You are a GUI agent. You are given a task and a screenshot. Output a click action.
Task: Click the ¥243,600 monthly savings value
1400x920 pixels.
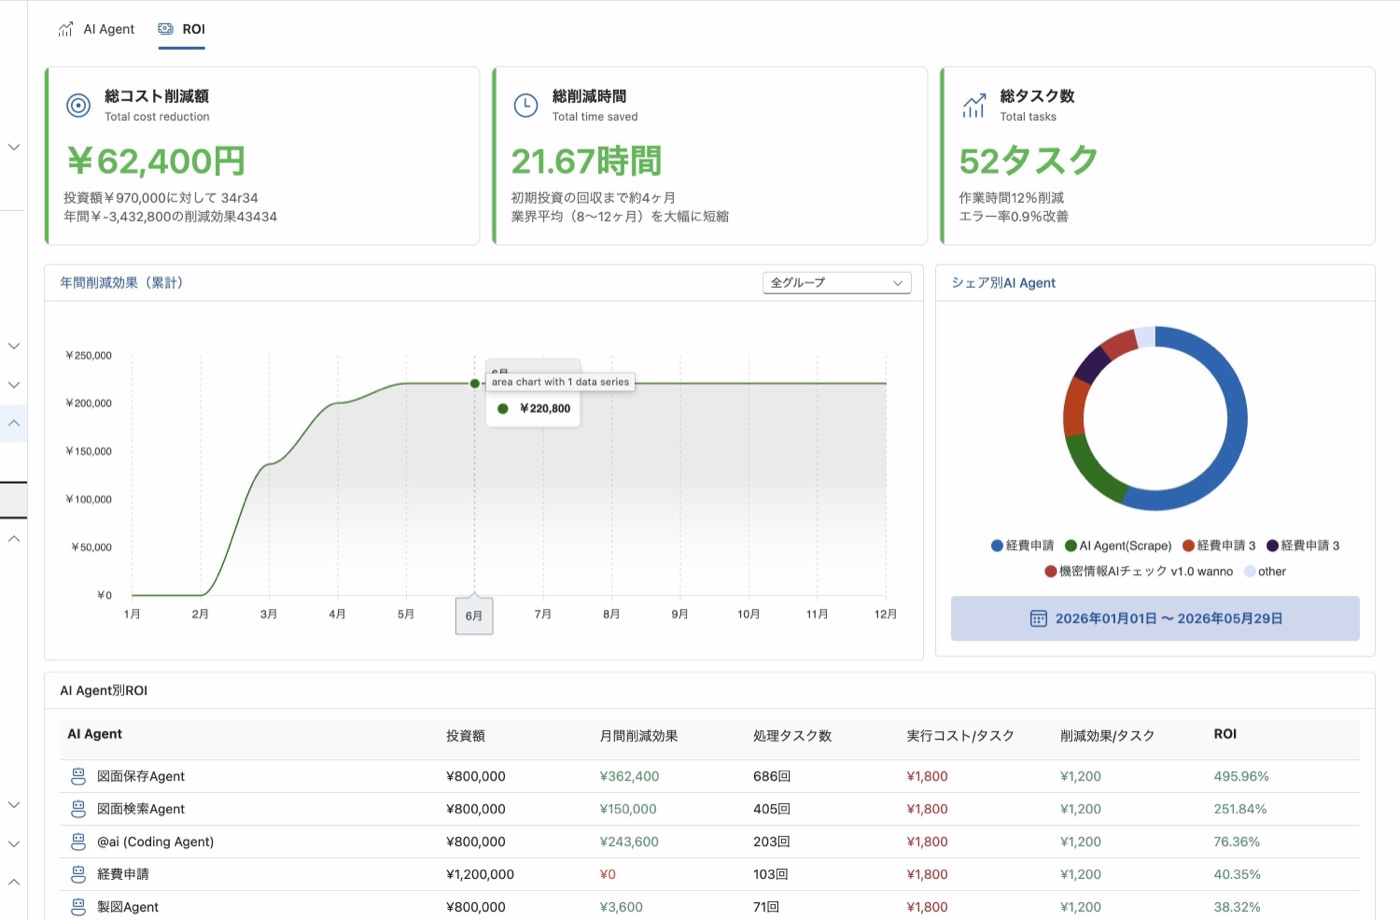pyautogui.click(x=629, y=842)
